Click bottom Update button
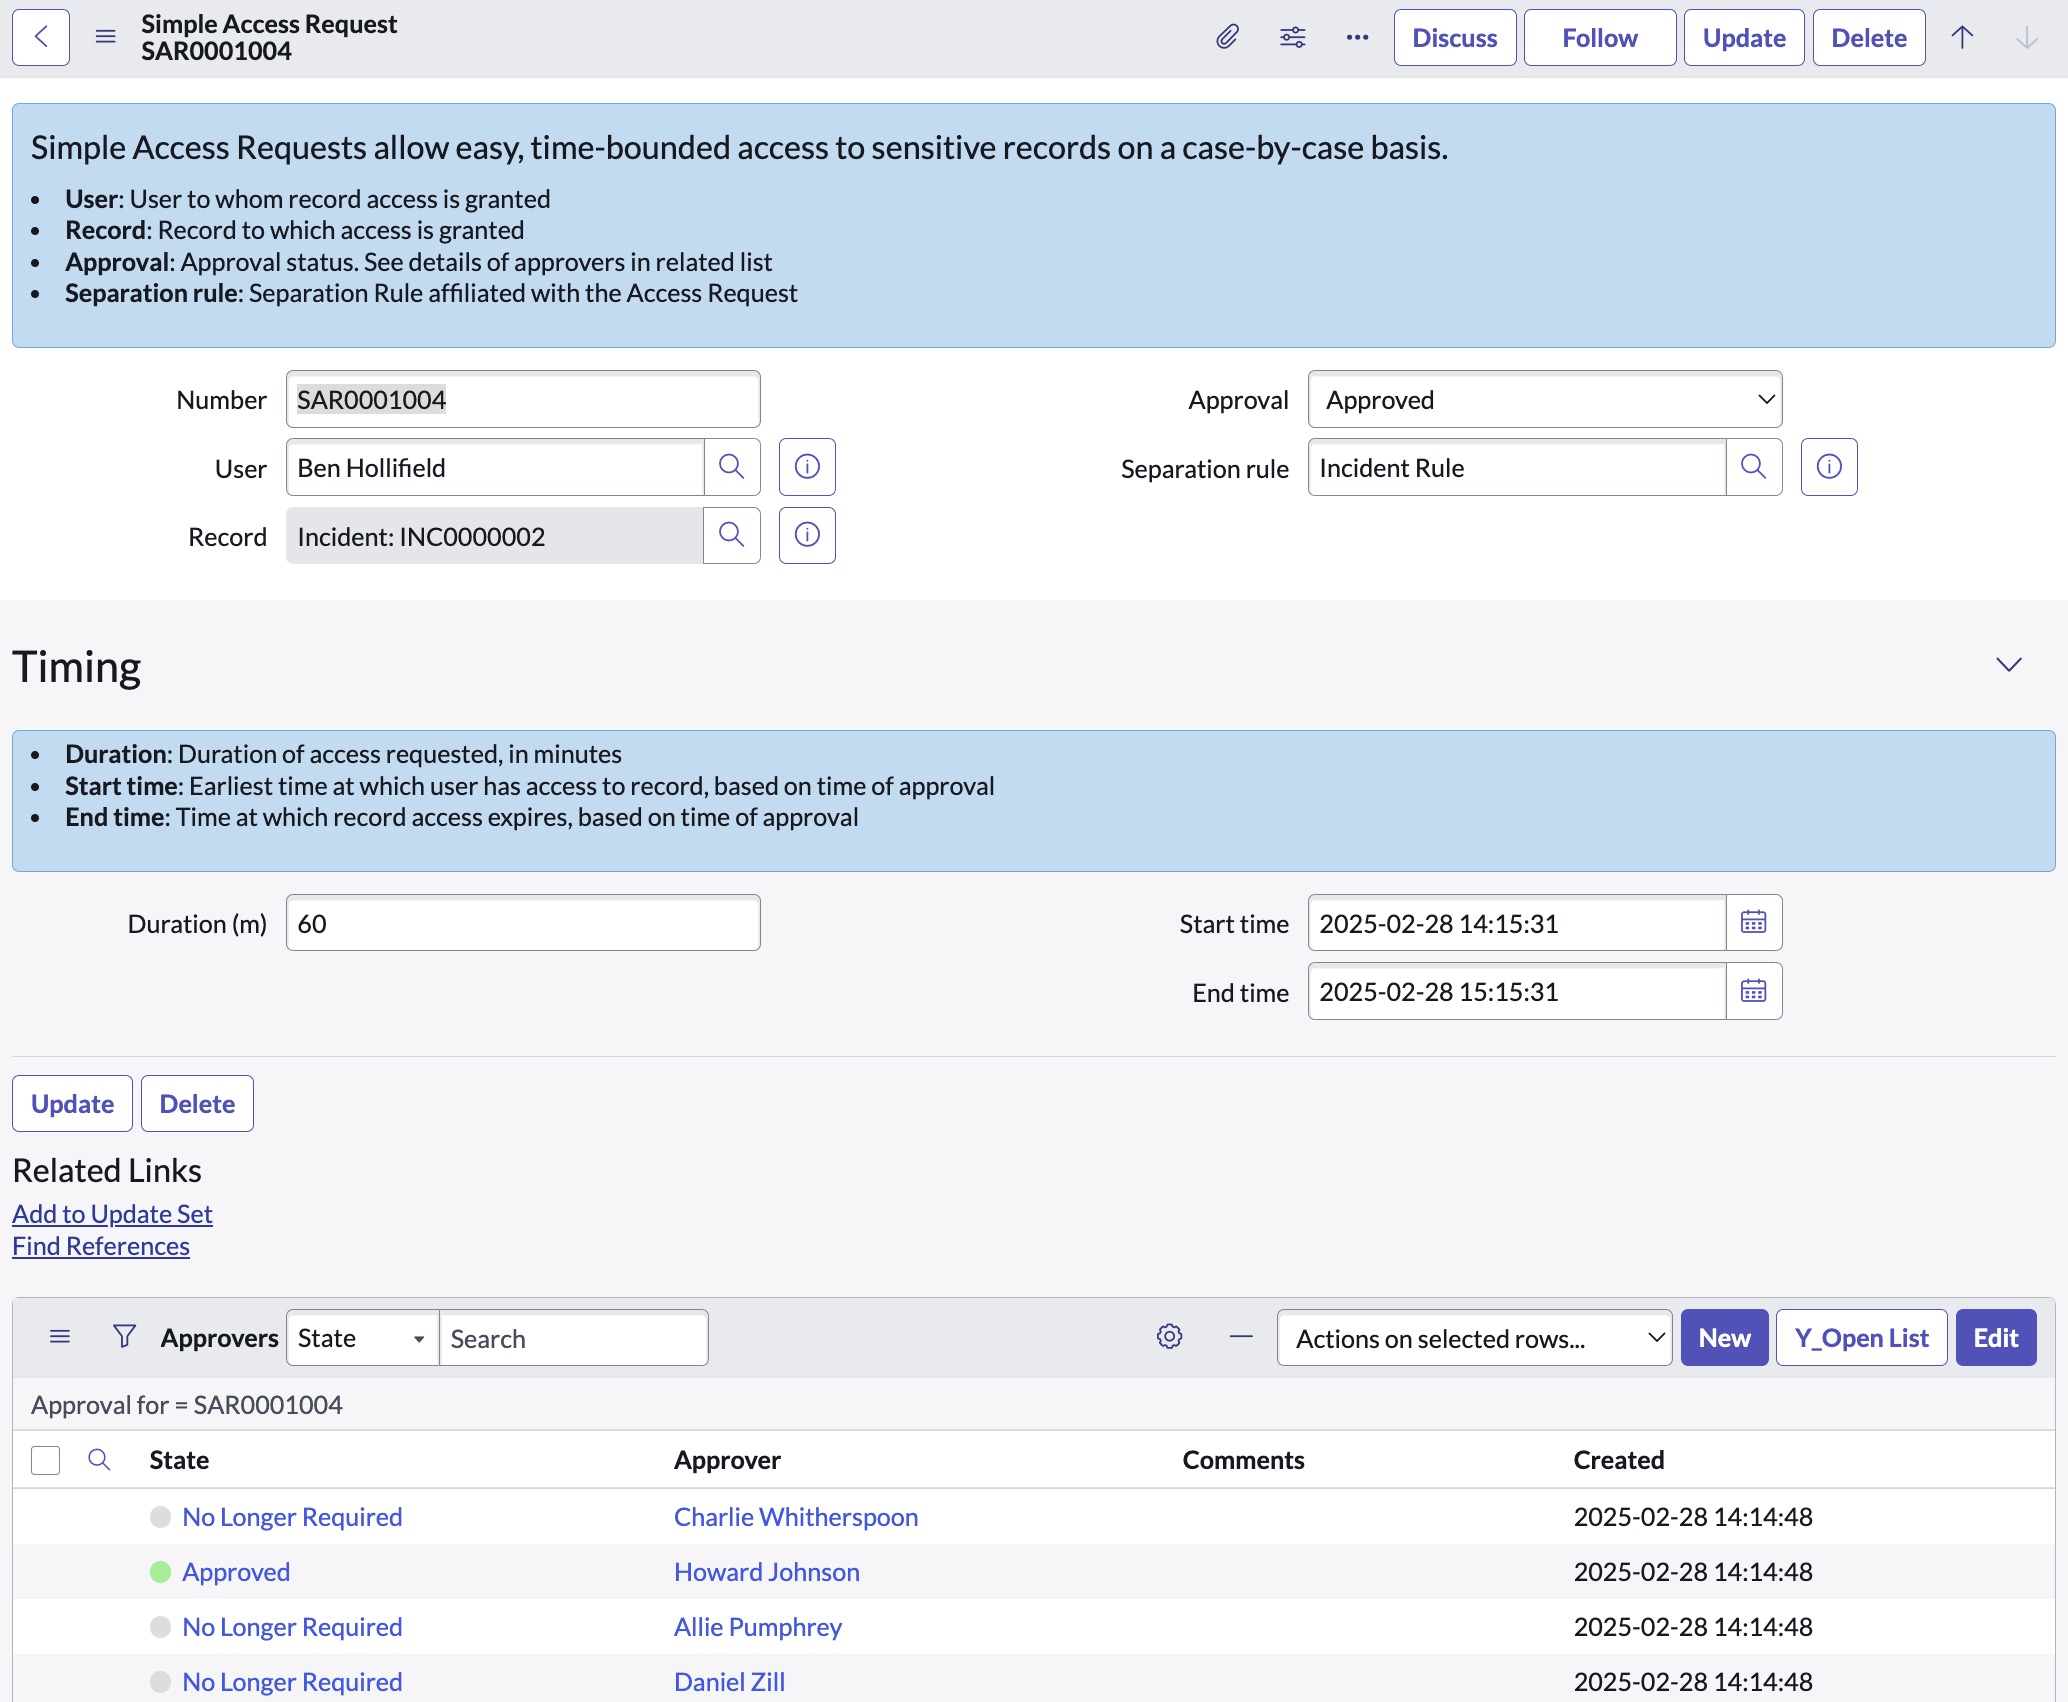This screenshot has height=1702, width=2068. point(72,1103)
